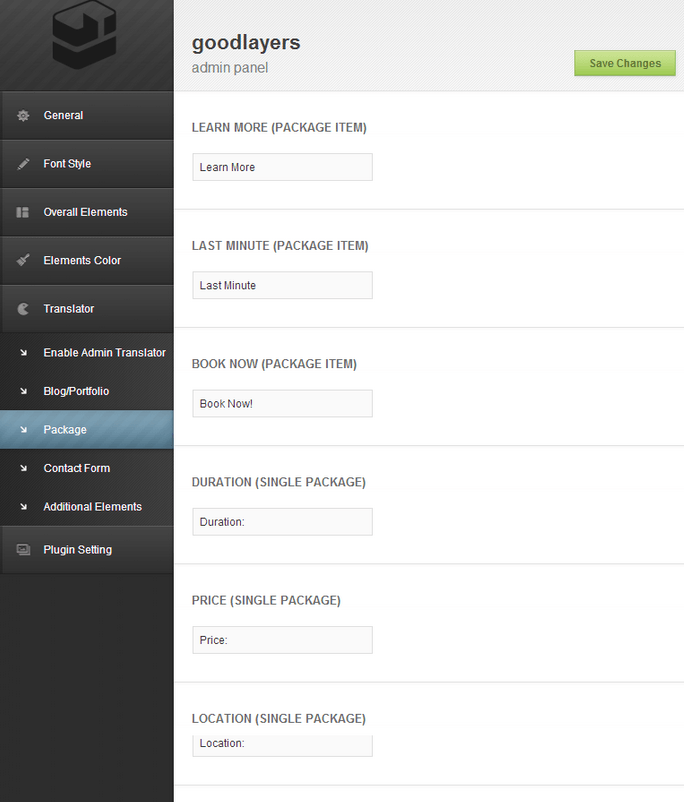
Task: Click the Translator sidebar icon
Action: [x=23, y=309]
